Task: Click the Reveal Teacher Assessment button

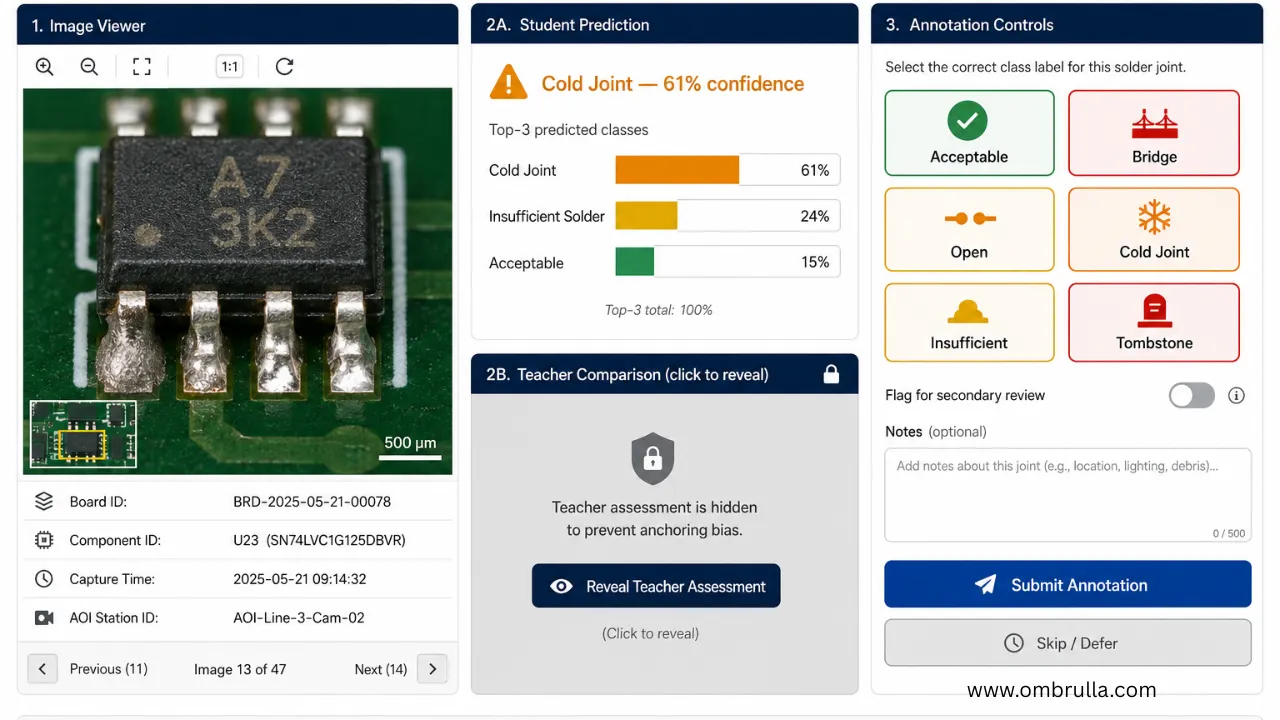Action: (656, 586)
